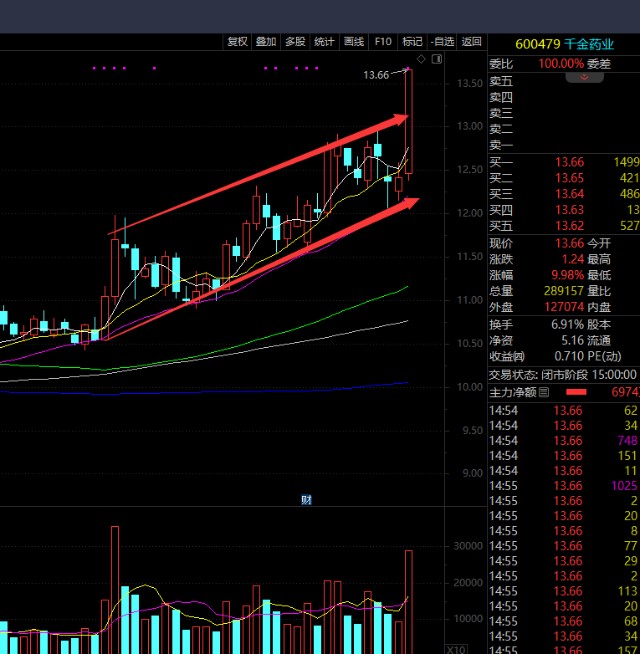
Task: Open the F10 company info page
Action: [x=383, y=42]
